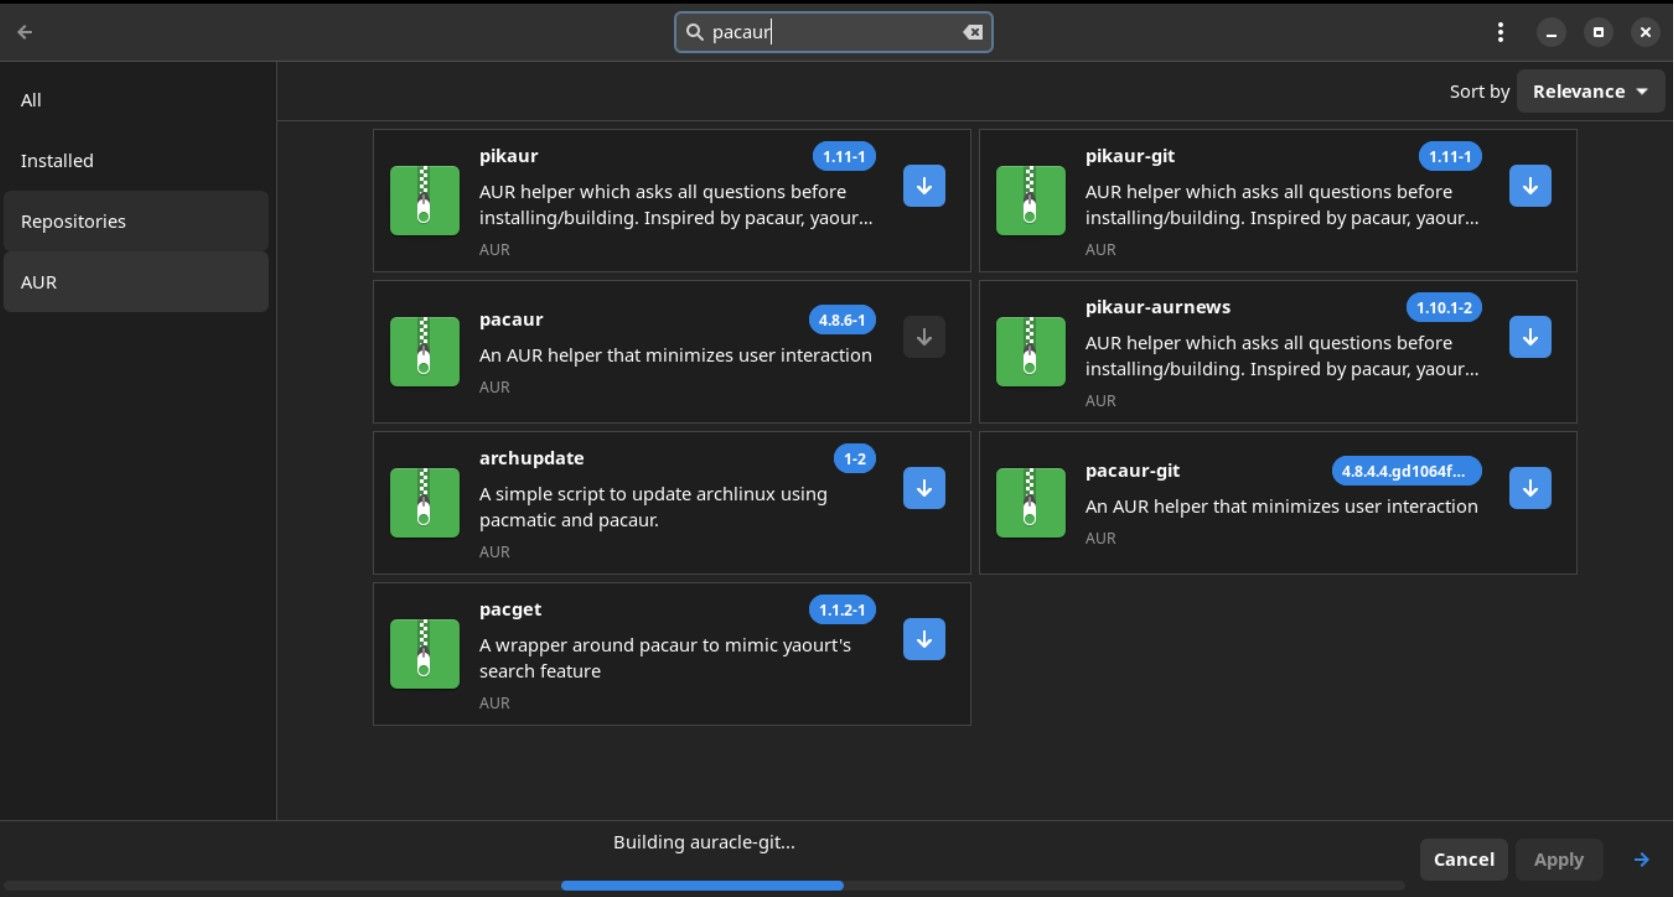Show transaction details with the bottom-right arrow

[1641, 859]
